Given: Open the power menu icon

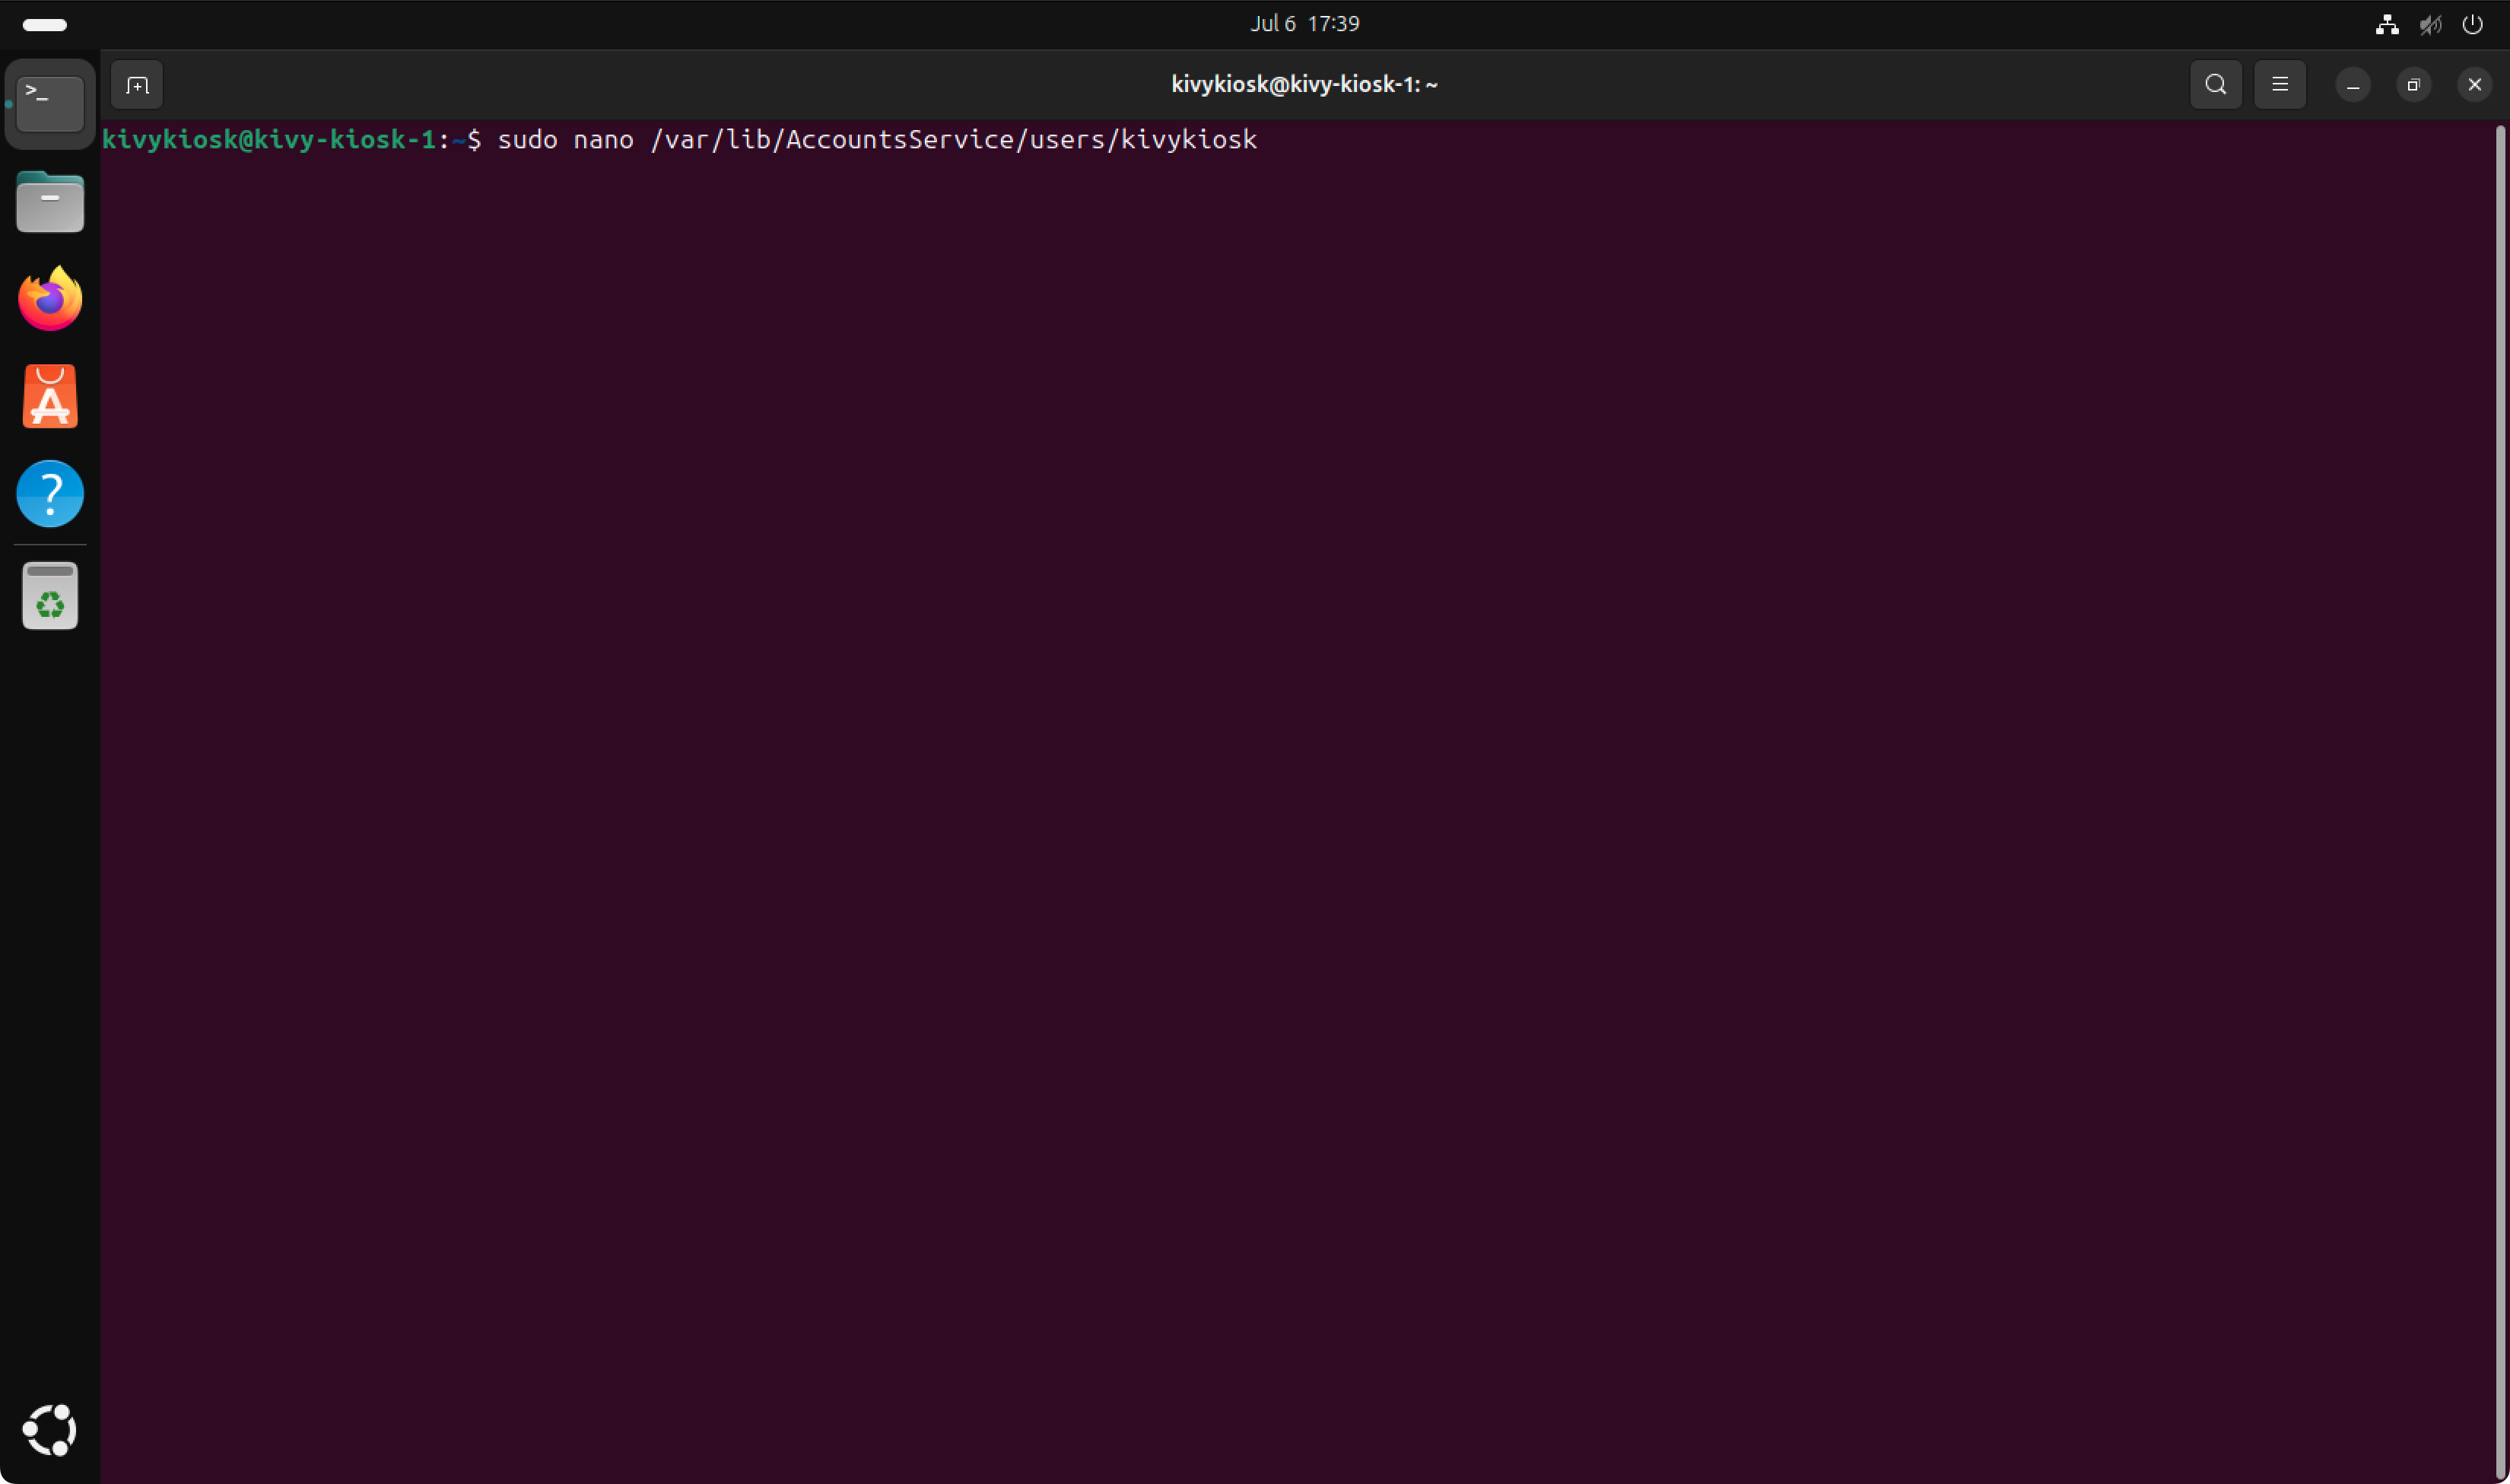Looking at the screenshot, I should [2472, 25].
